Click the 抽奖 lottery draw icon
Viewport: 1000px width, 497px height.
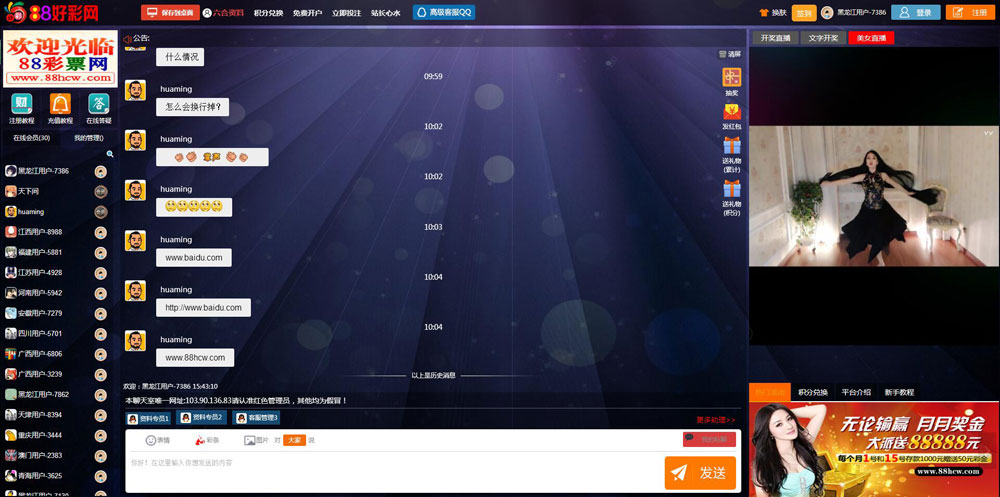coord(732,78)
